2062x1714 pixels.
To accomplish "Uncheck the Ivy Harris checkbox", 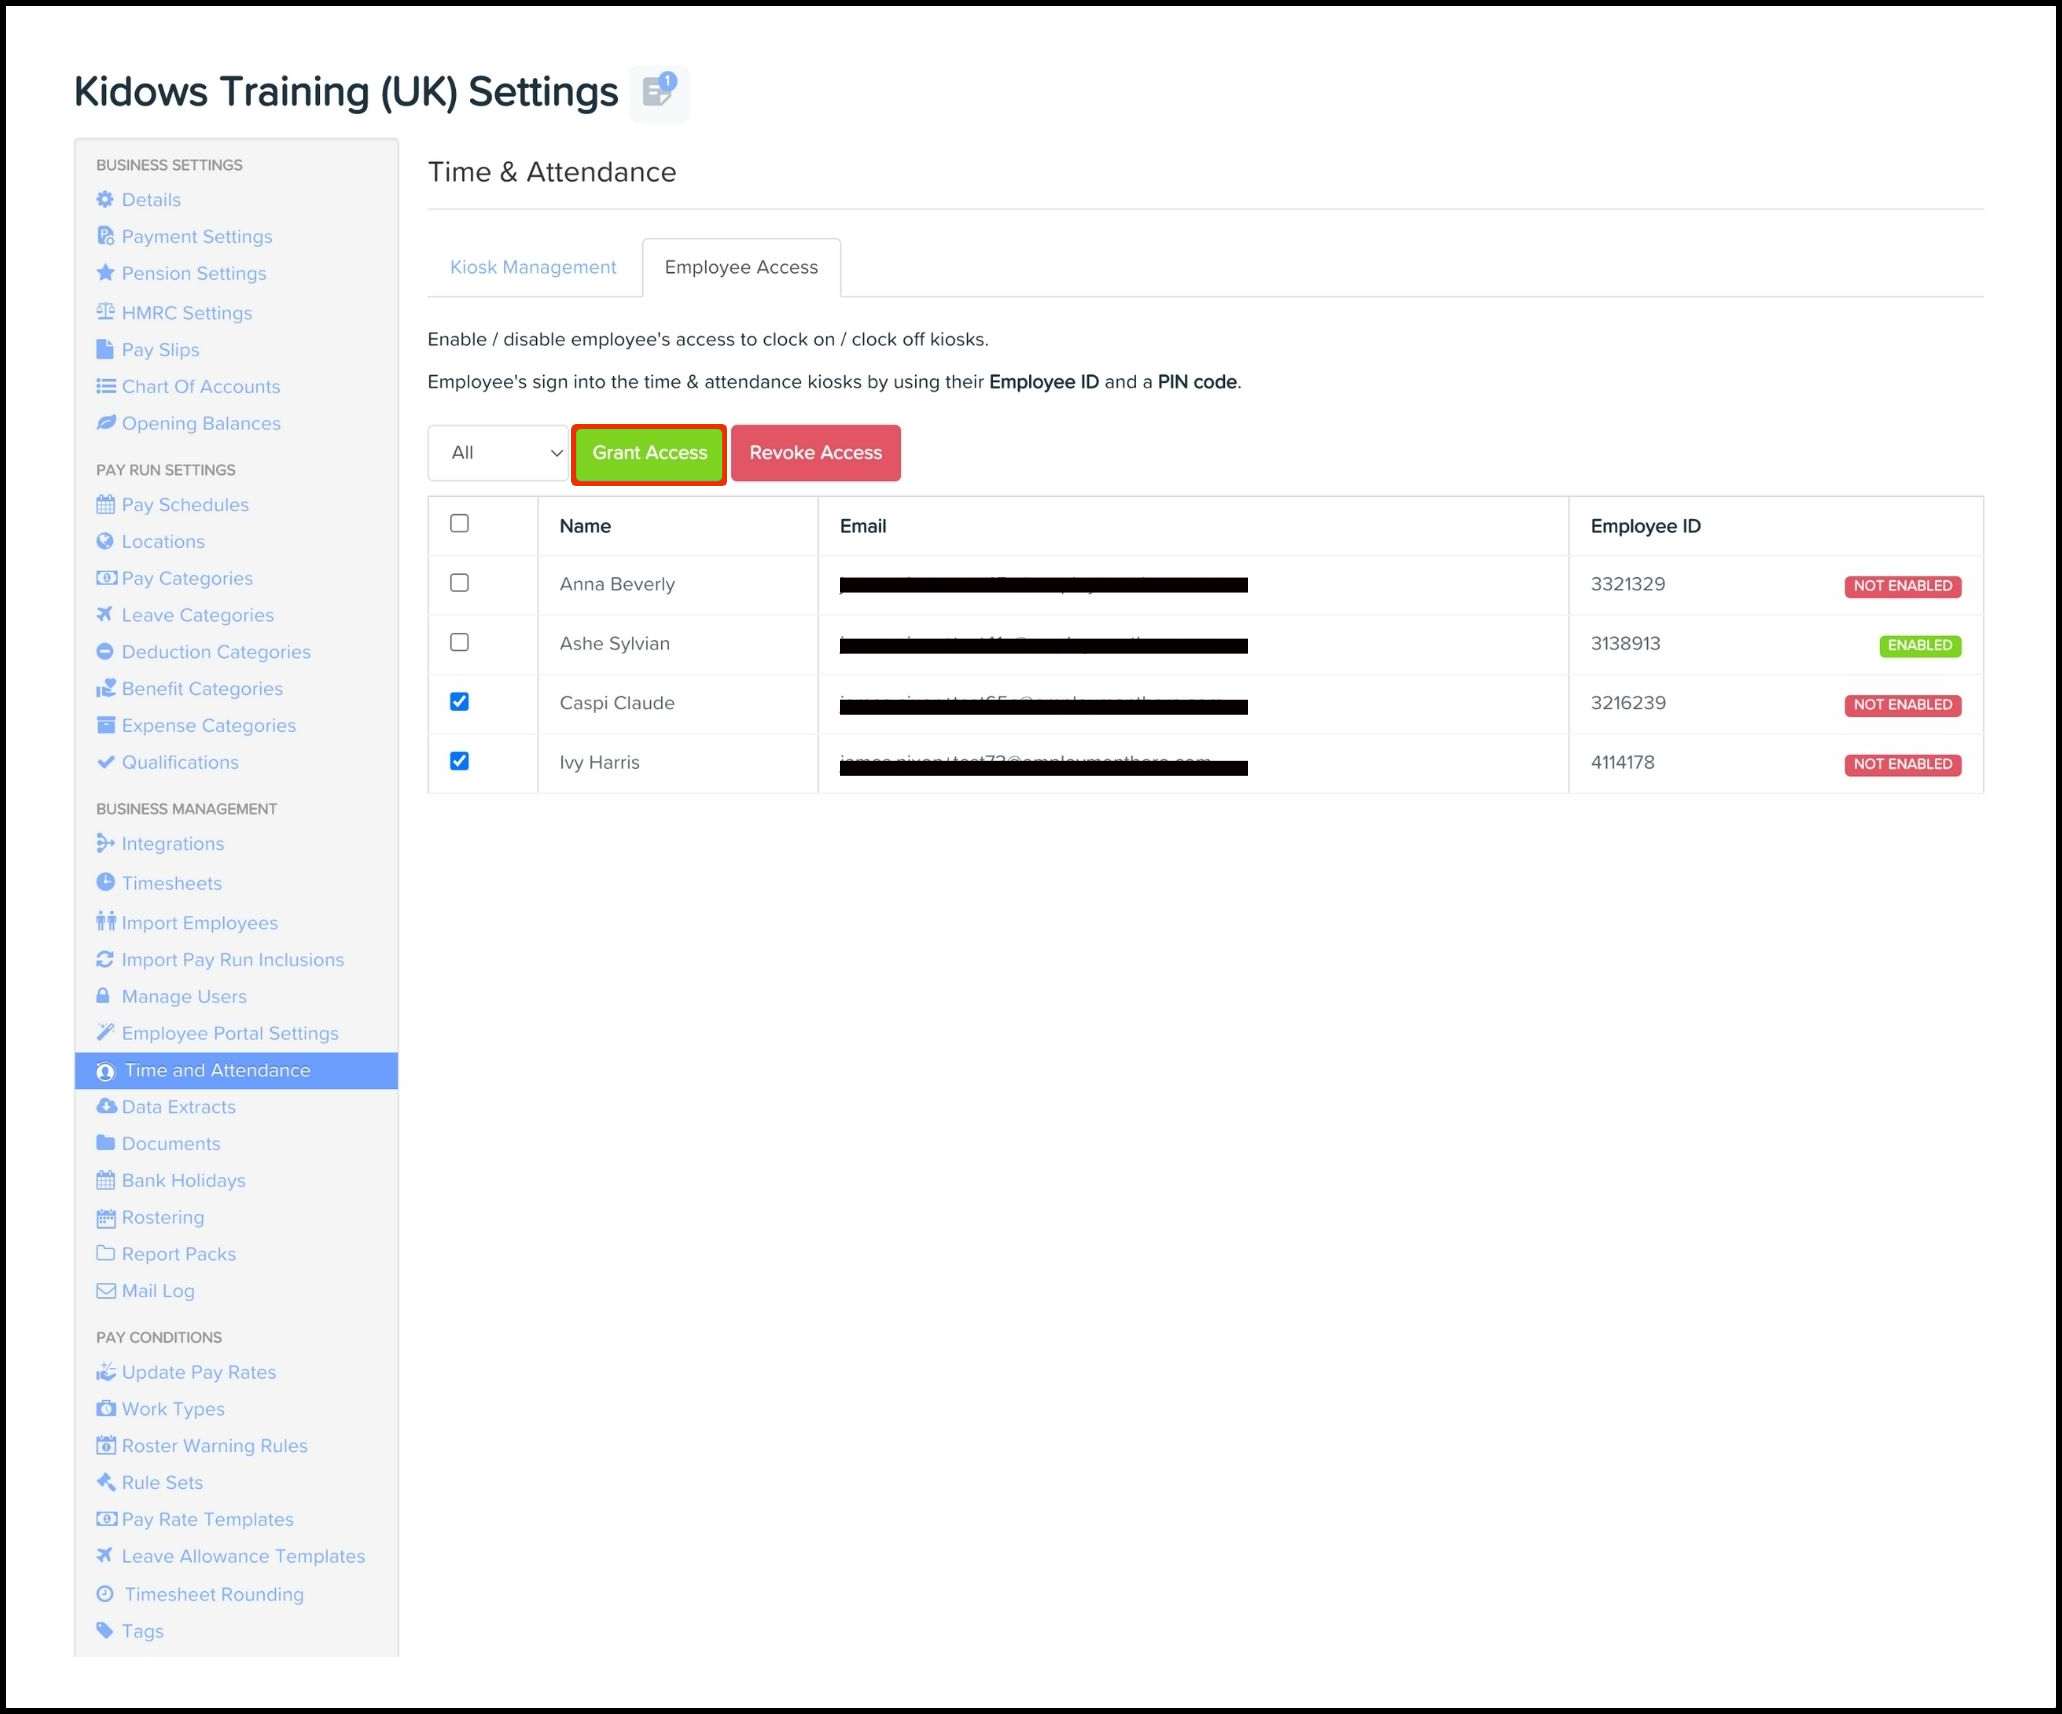I will tap(459, 761).
